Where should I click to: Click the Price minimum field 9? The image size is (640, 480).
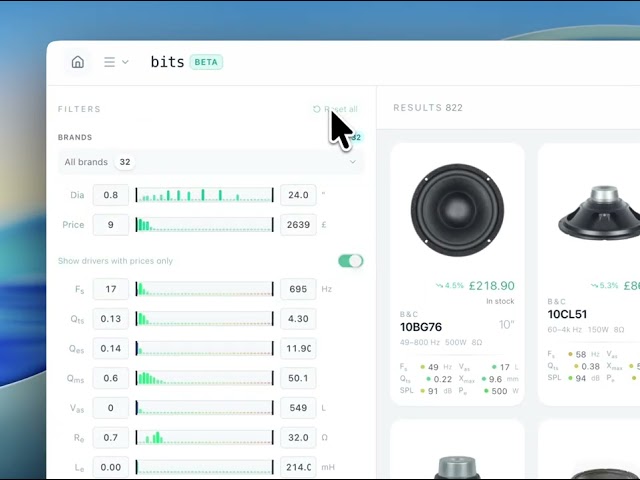coord(111,225)
